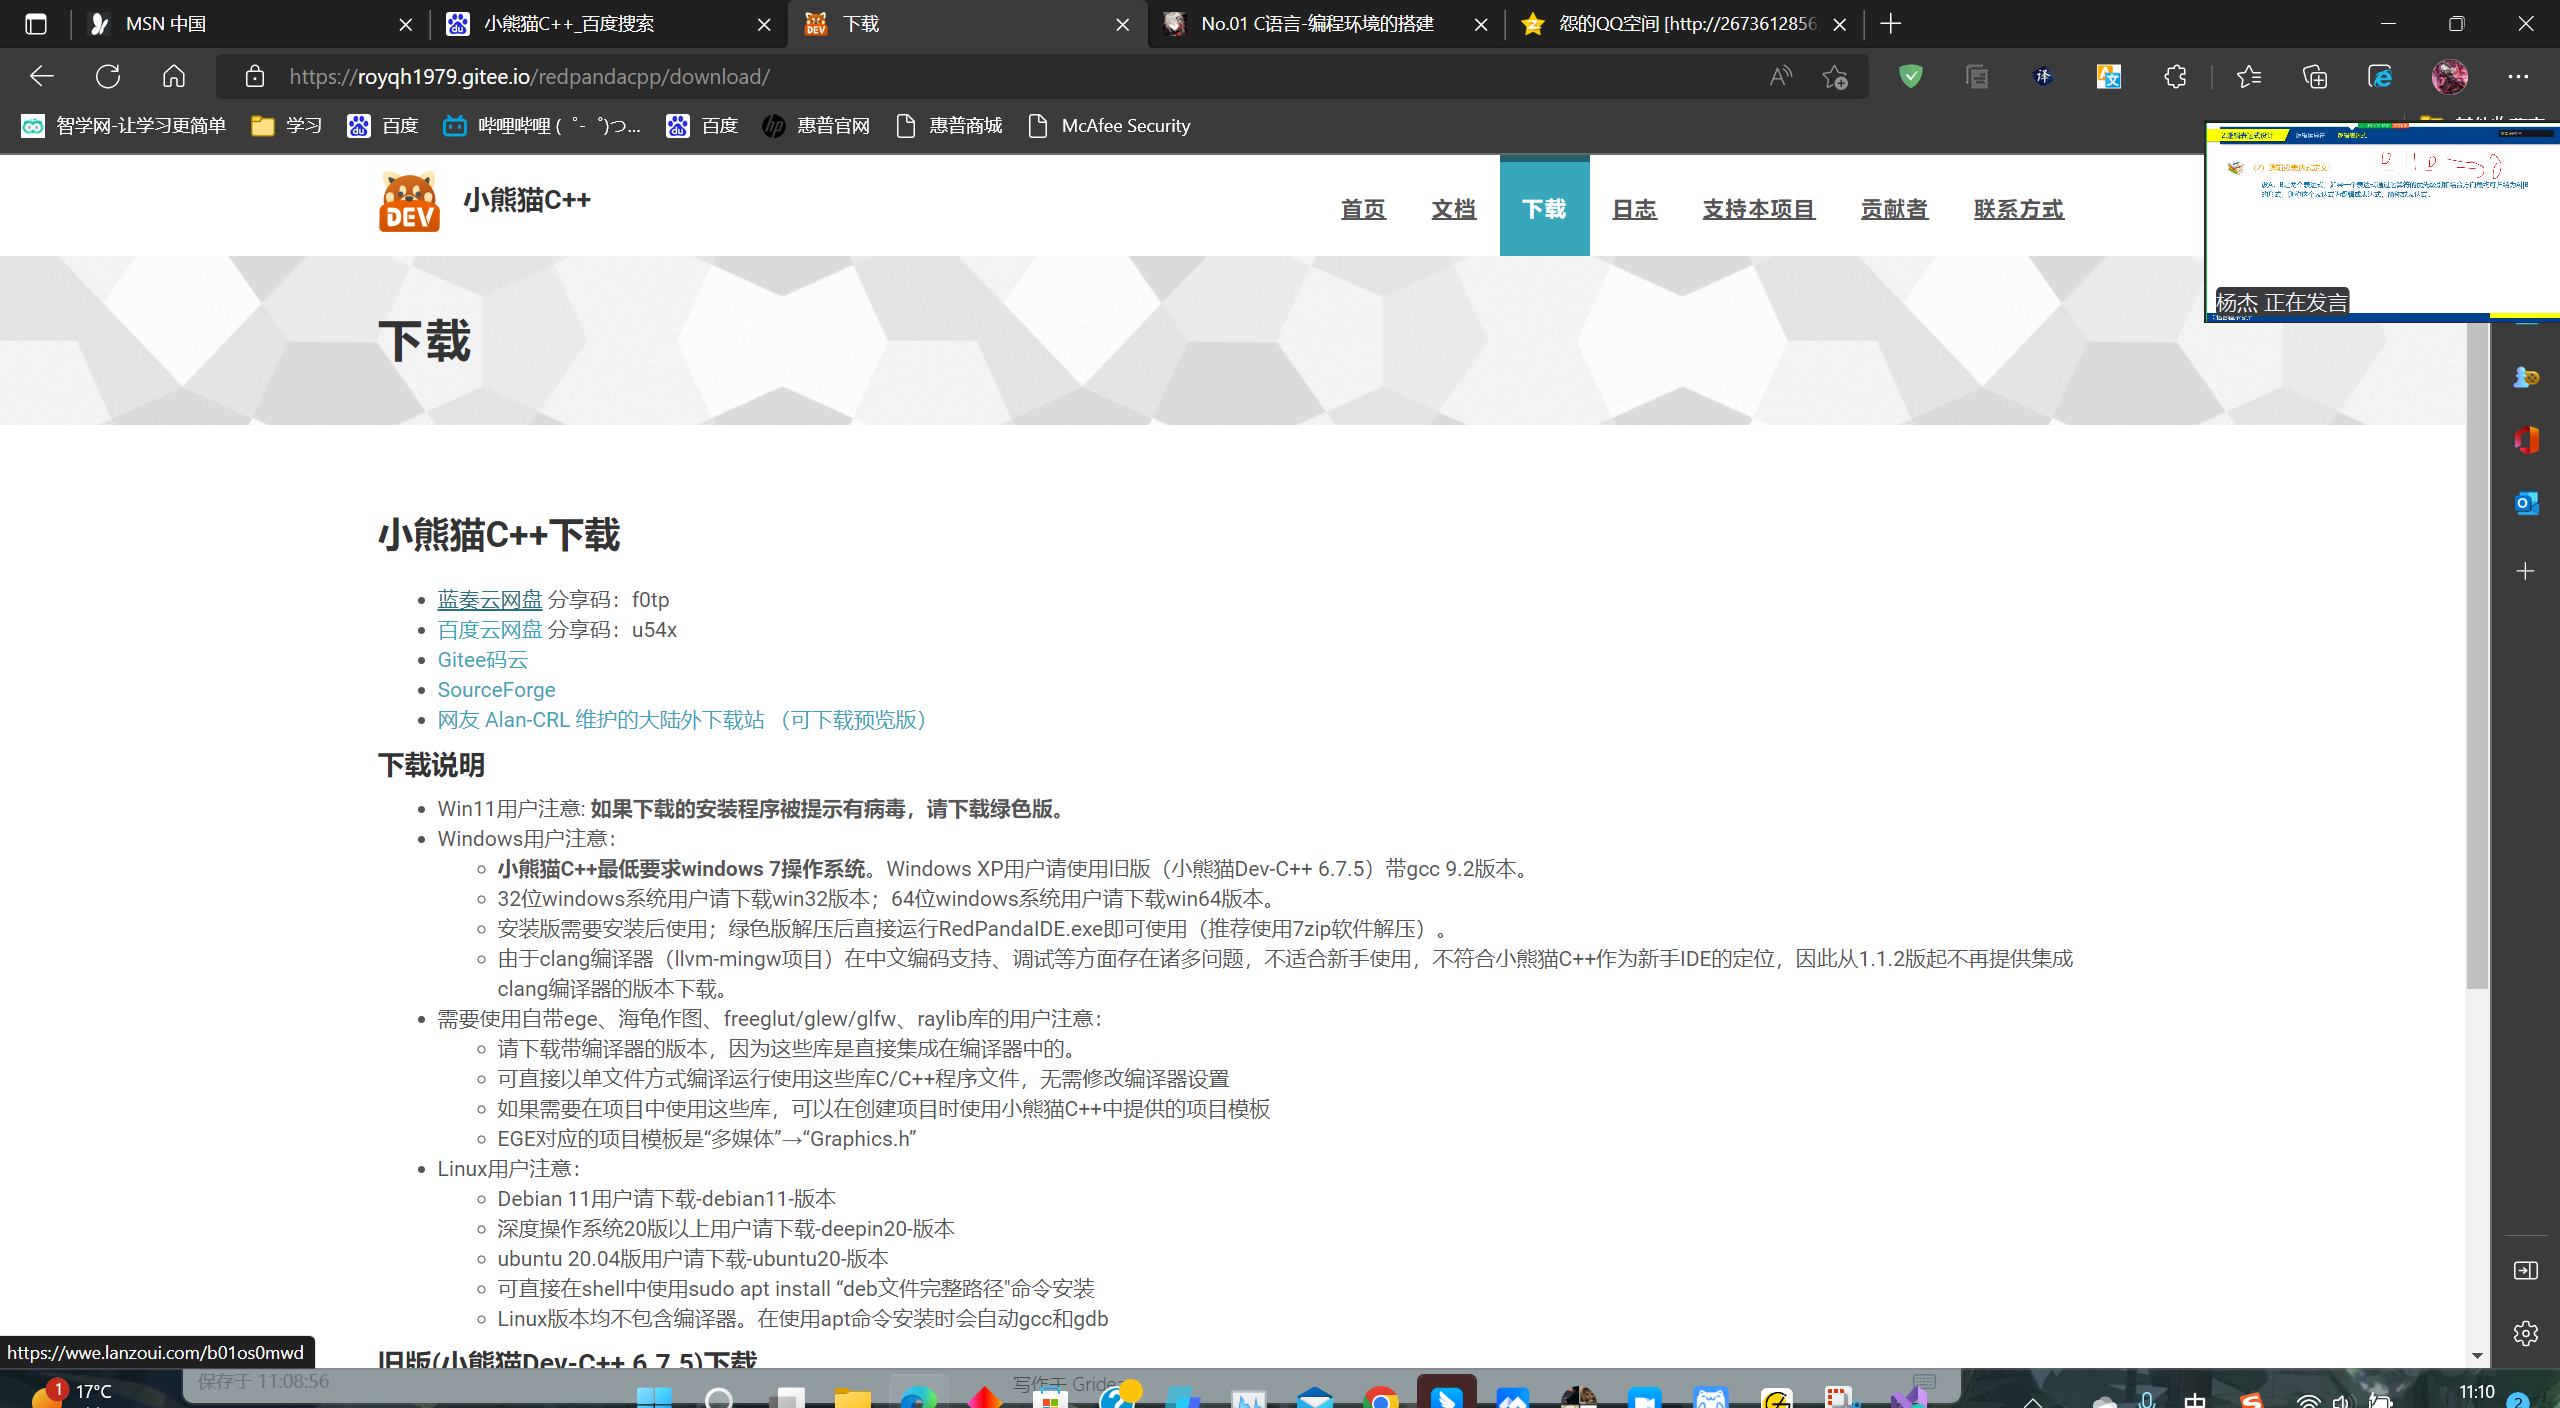
Task: Open the 百度云网盘 download link
Action: [490, 630]
